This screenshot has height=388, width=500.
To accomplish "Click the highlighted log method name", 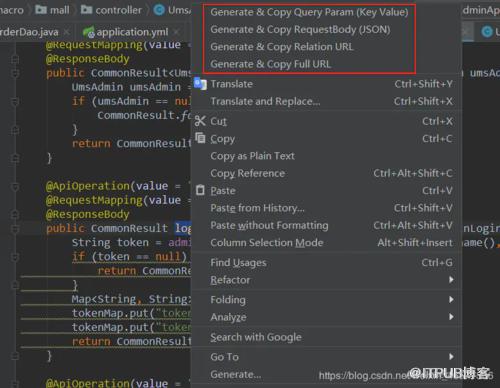I will [183, 228].
